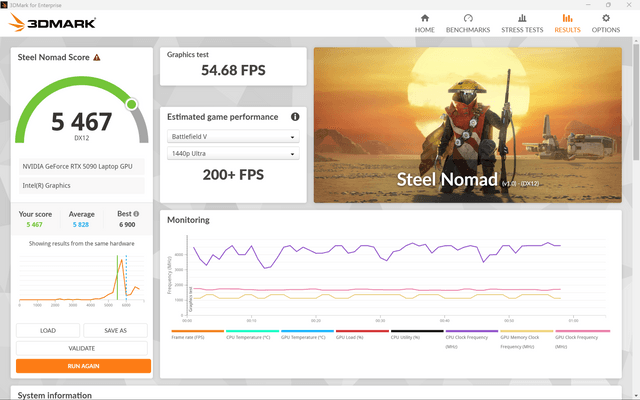Click the VALIDATE button
This screenshot has width=640, height=400.
[x=82, y=348]
